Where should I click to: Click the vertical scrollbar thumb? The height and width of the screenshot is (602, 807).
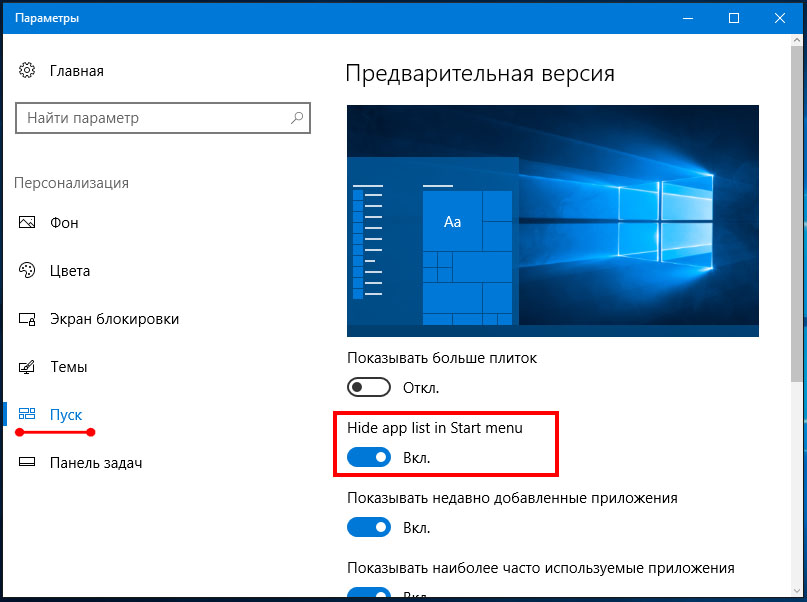coord(796,214)
